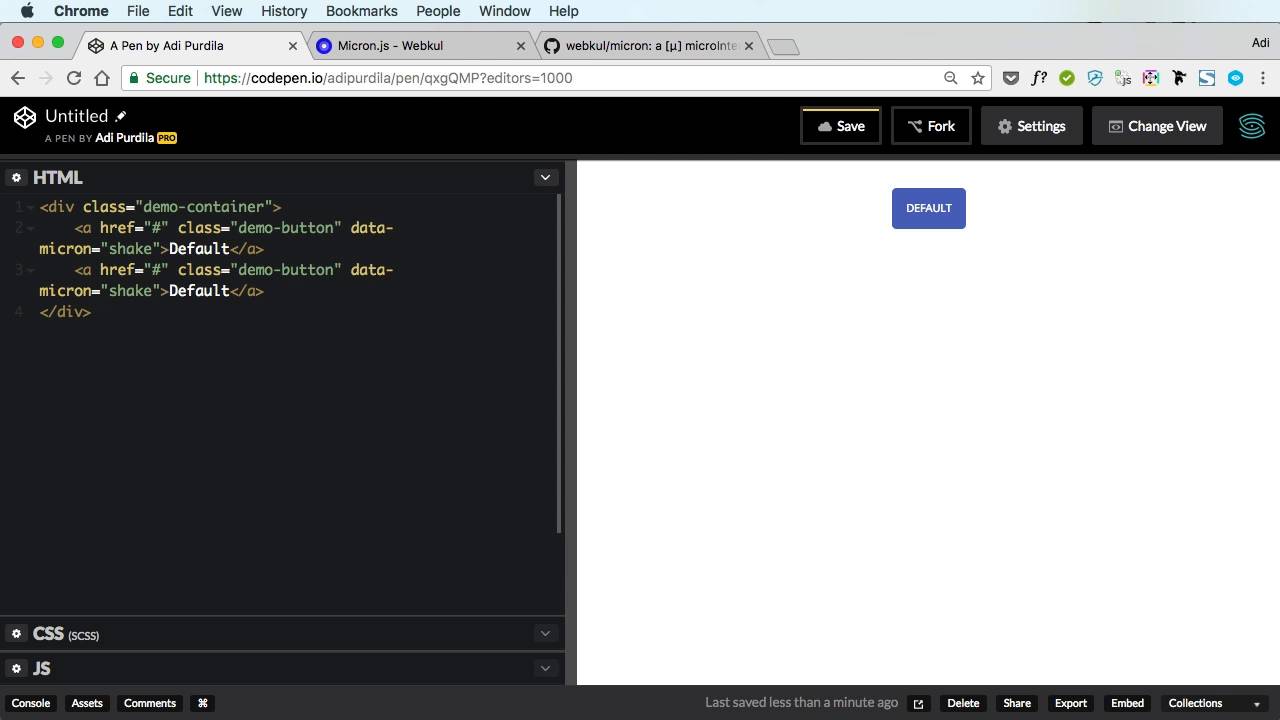Open the Help menu
Image resolution: width=1280 pixels, height=720 pixels.
point(564,11)
